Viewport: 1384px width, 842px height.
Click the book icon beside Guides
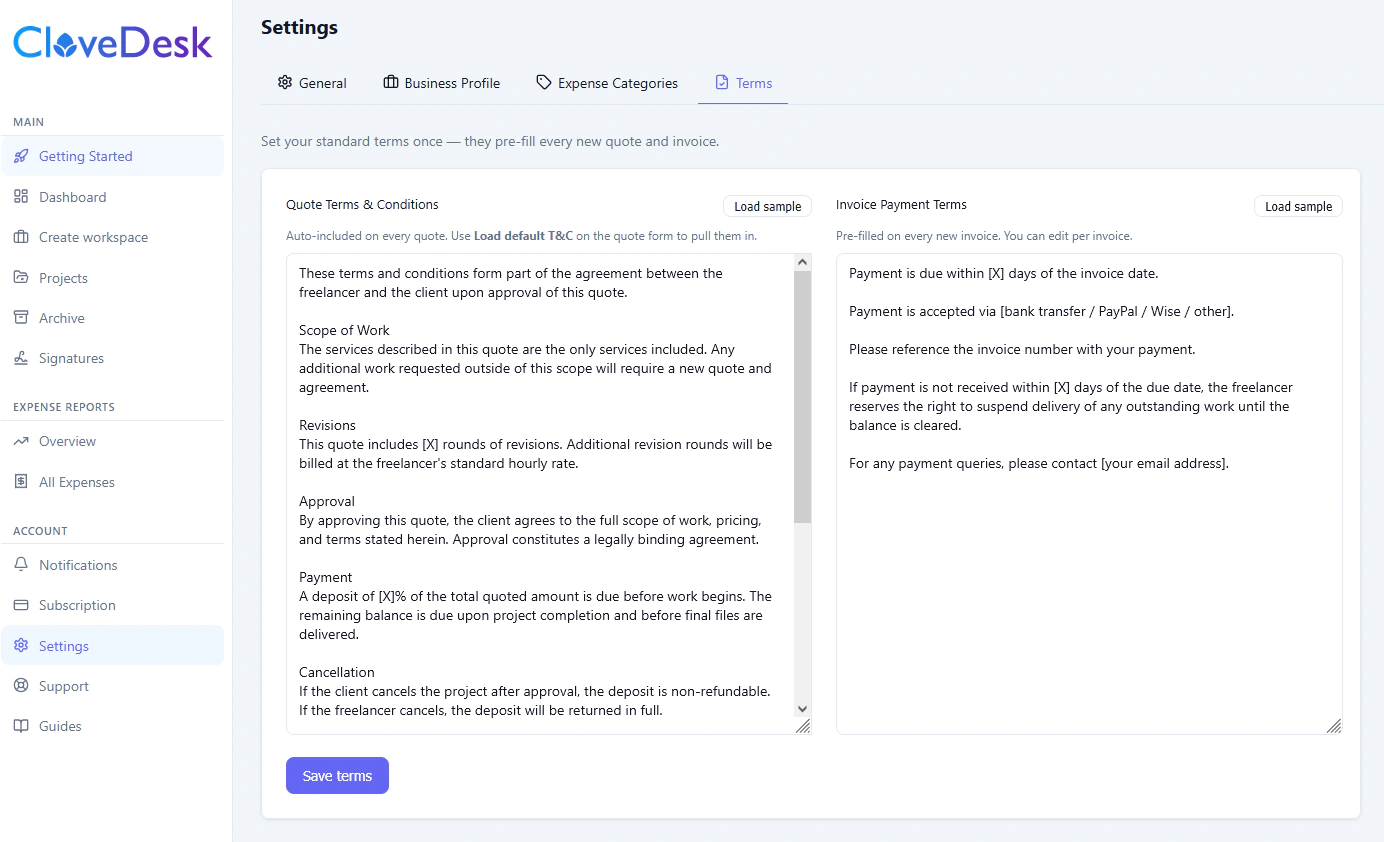(x=21, y=726)
